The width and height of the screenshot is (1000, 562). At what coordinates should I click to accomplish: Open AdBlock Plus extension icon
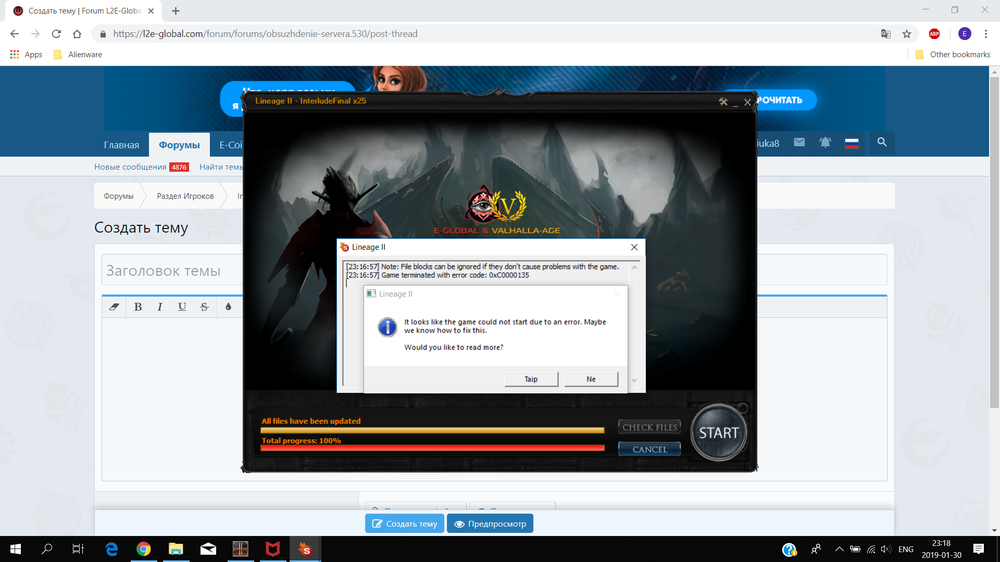pos(934,34)
